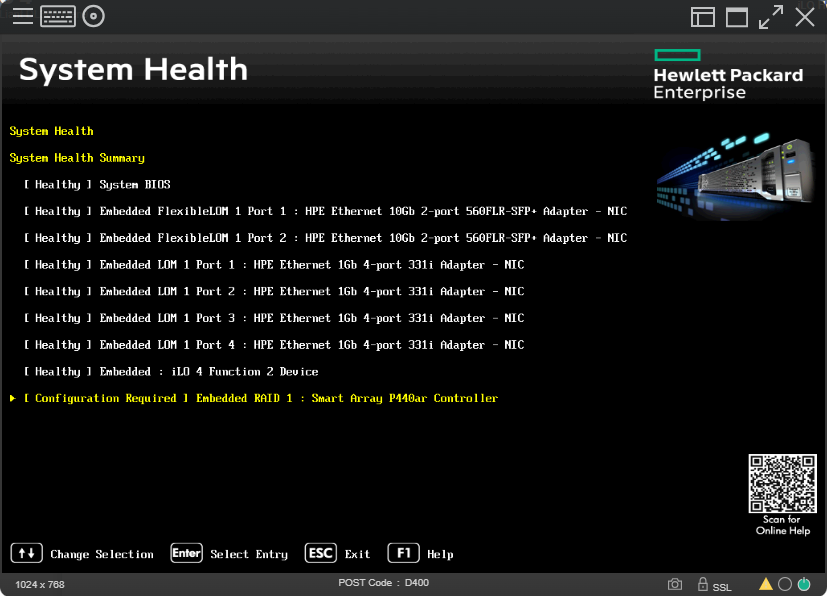
Task: Click the Change Selection label
Action: [x=102, y=554]
